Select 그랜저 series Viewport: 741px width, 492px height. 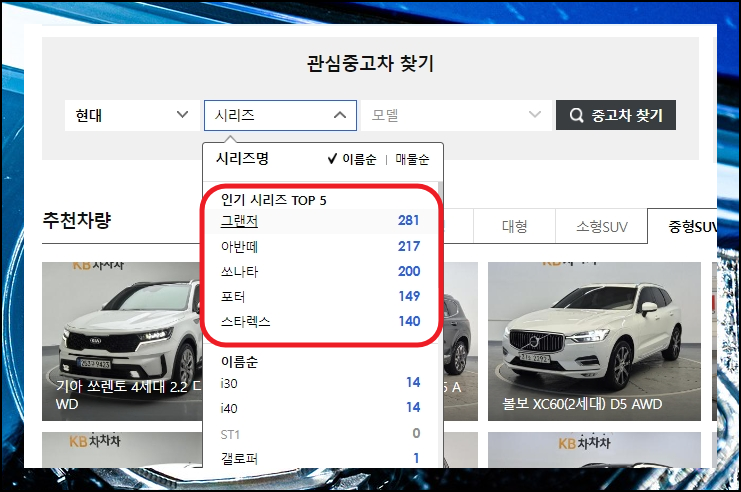320,221
